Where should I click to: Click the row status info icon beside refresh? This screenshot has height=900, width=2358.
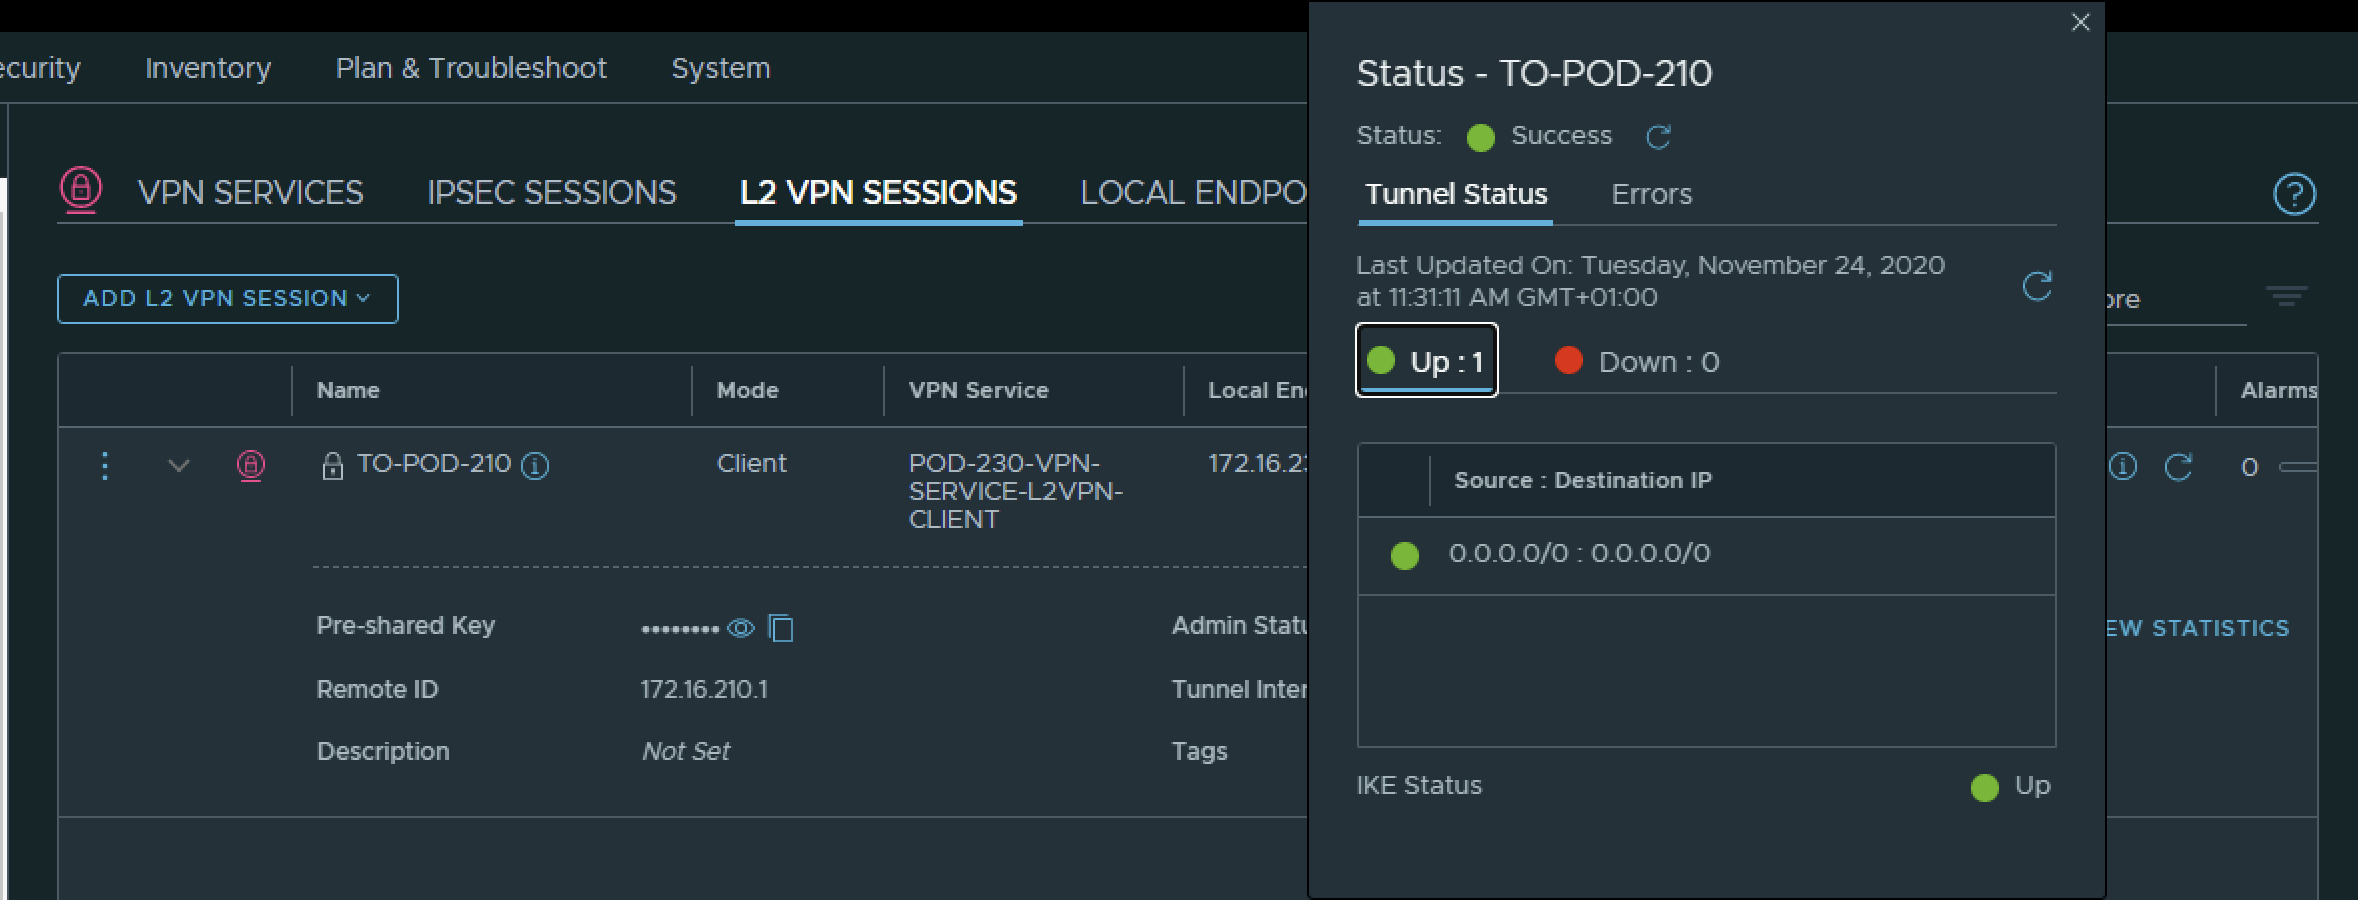[x=2123, y=467]
